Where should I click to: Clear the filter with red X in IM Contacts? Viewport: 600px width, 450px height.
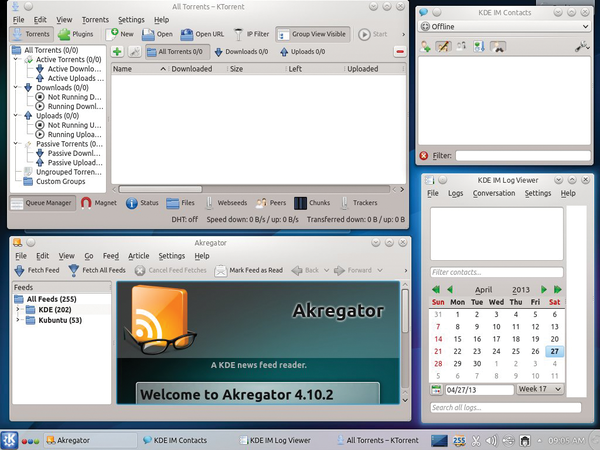coord(424,156)
